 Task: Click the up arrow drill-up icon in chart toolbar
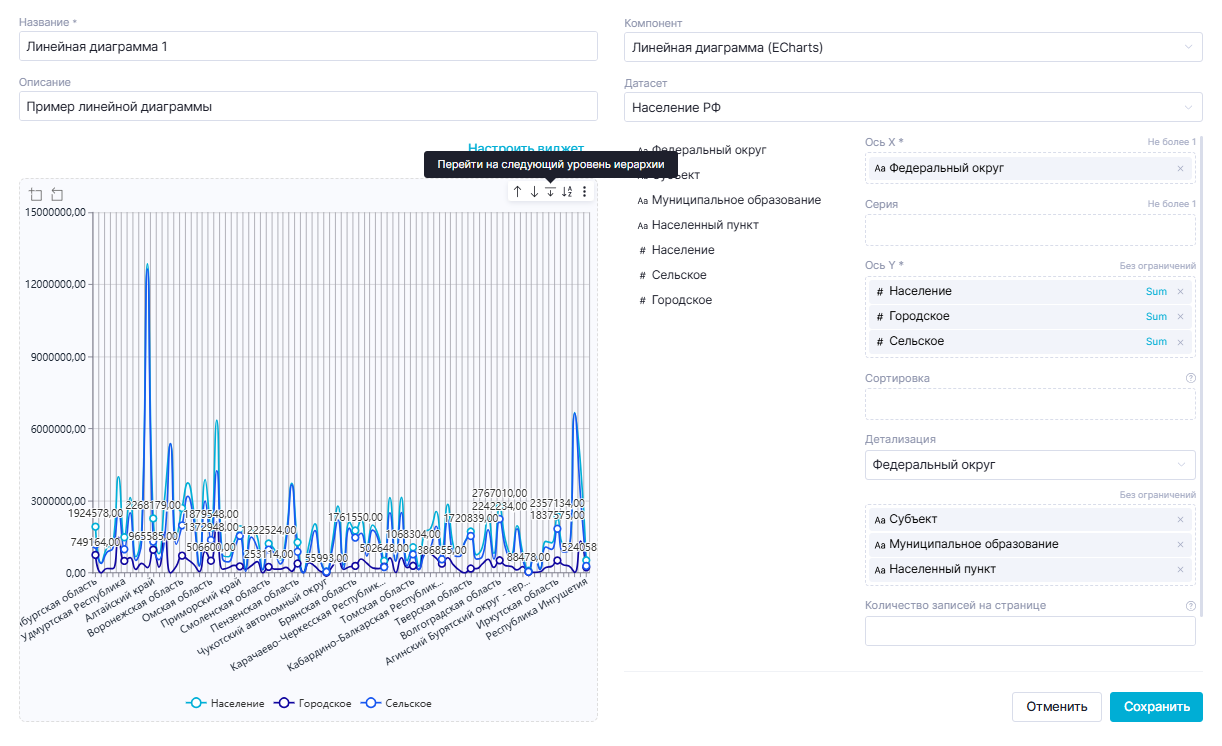pos(518,191)
